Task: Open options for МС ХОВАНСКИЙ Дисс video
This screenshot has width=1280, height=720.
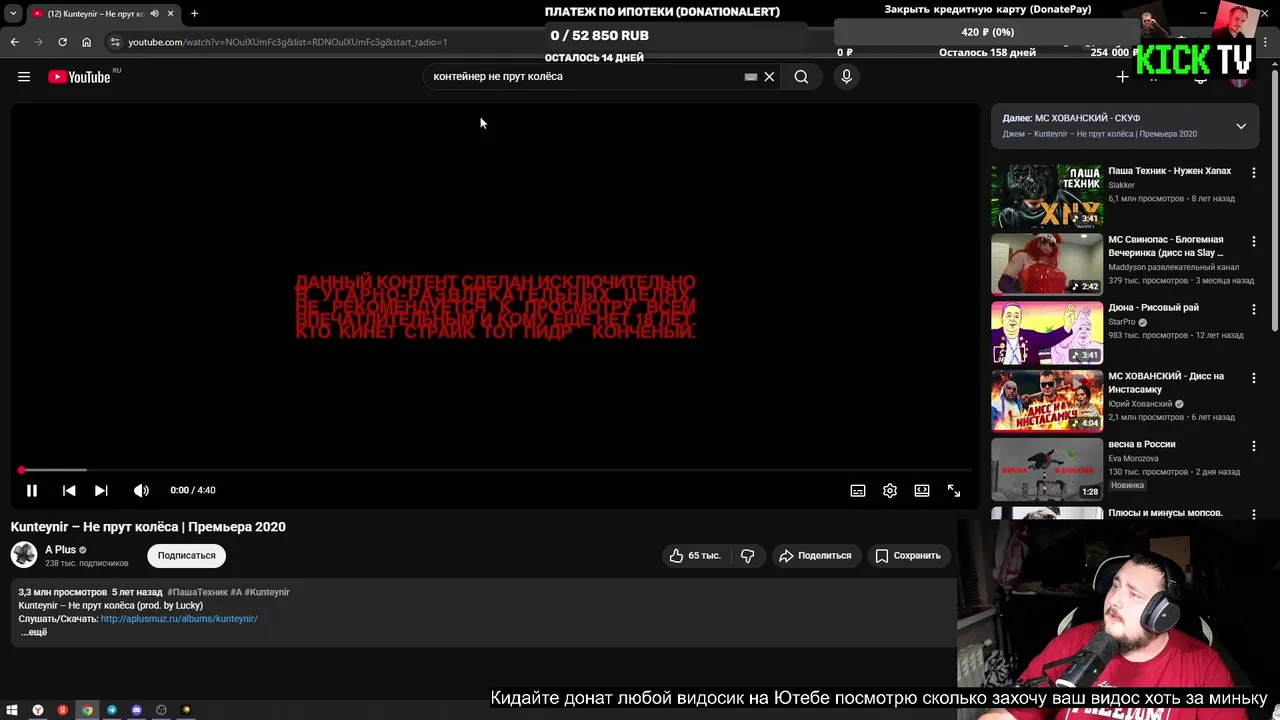Action: pyautogui.click(x=1253, y=378)
